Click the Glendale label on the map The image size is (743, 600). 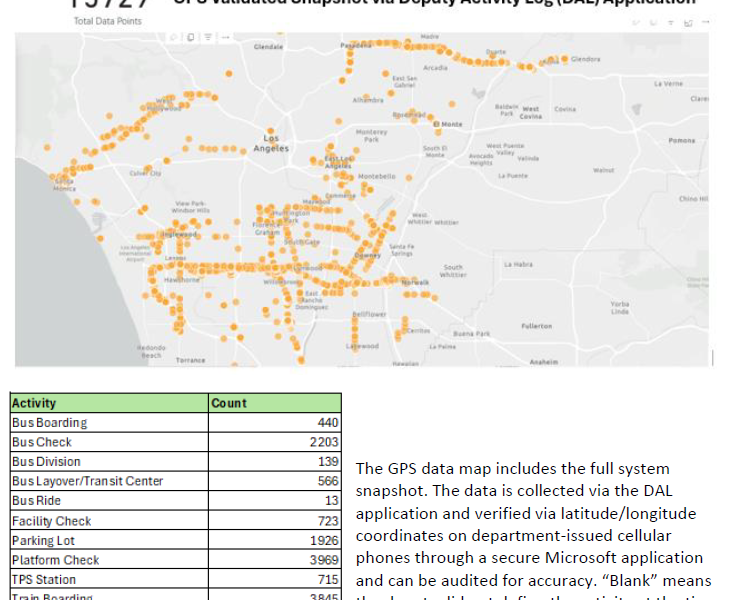[x=268, y=47]
